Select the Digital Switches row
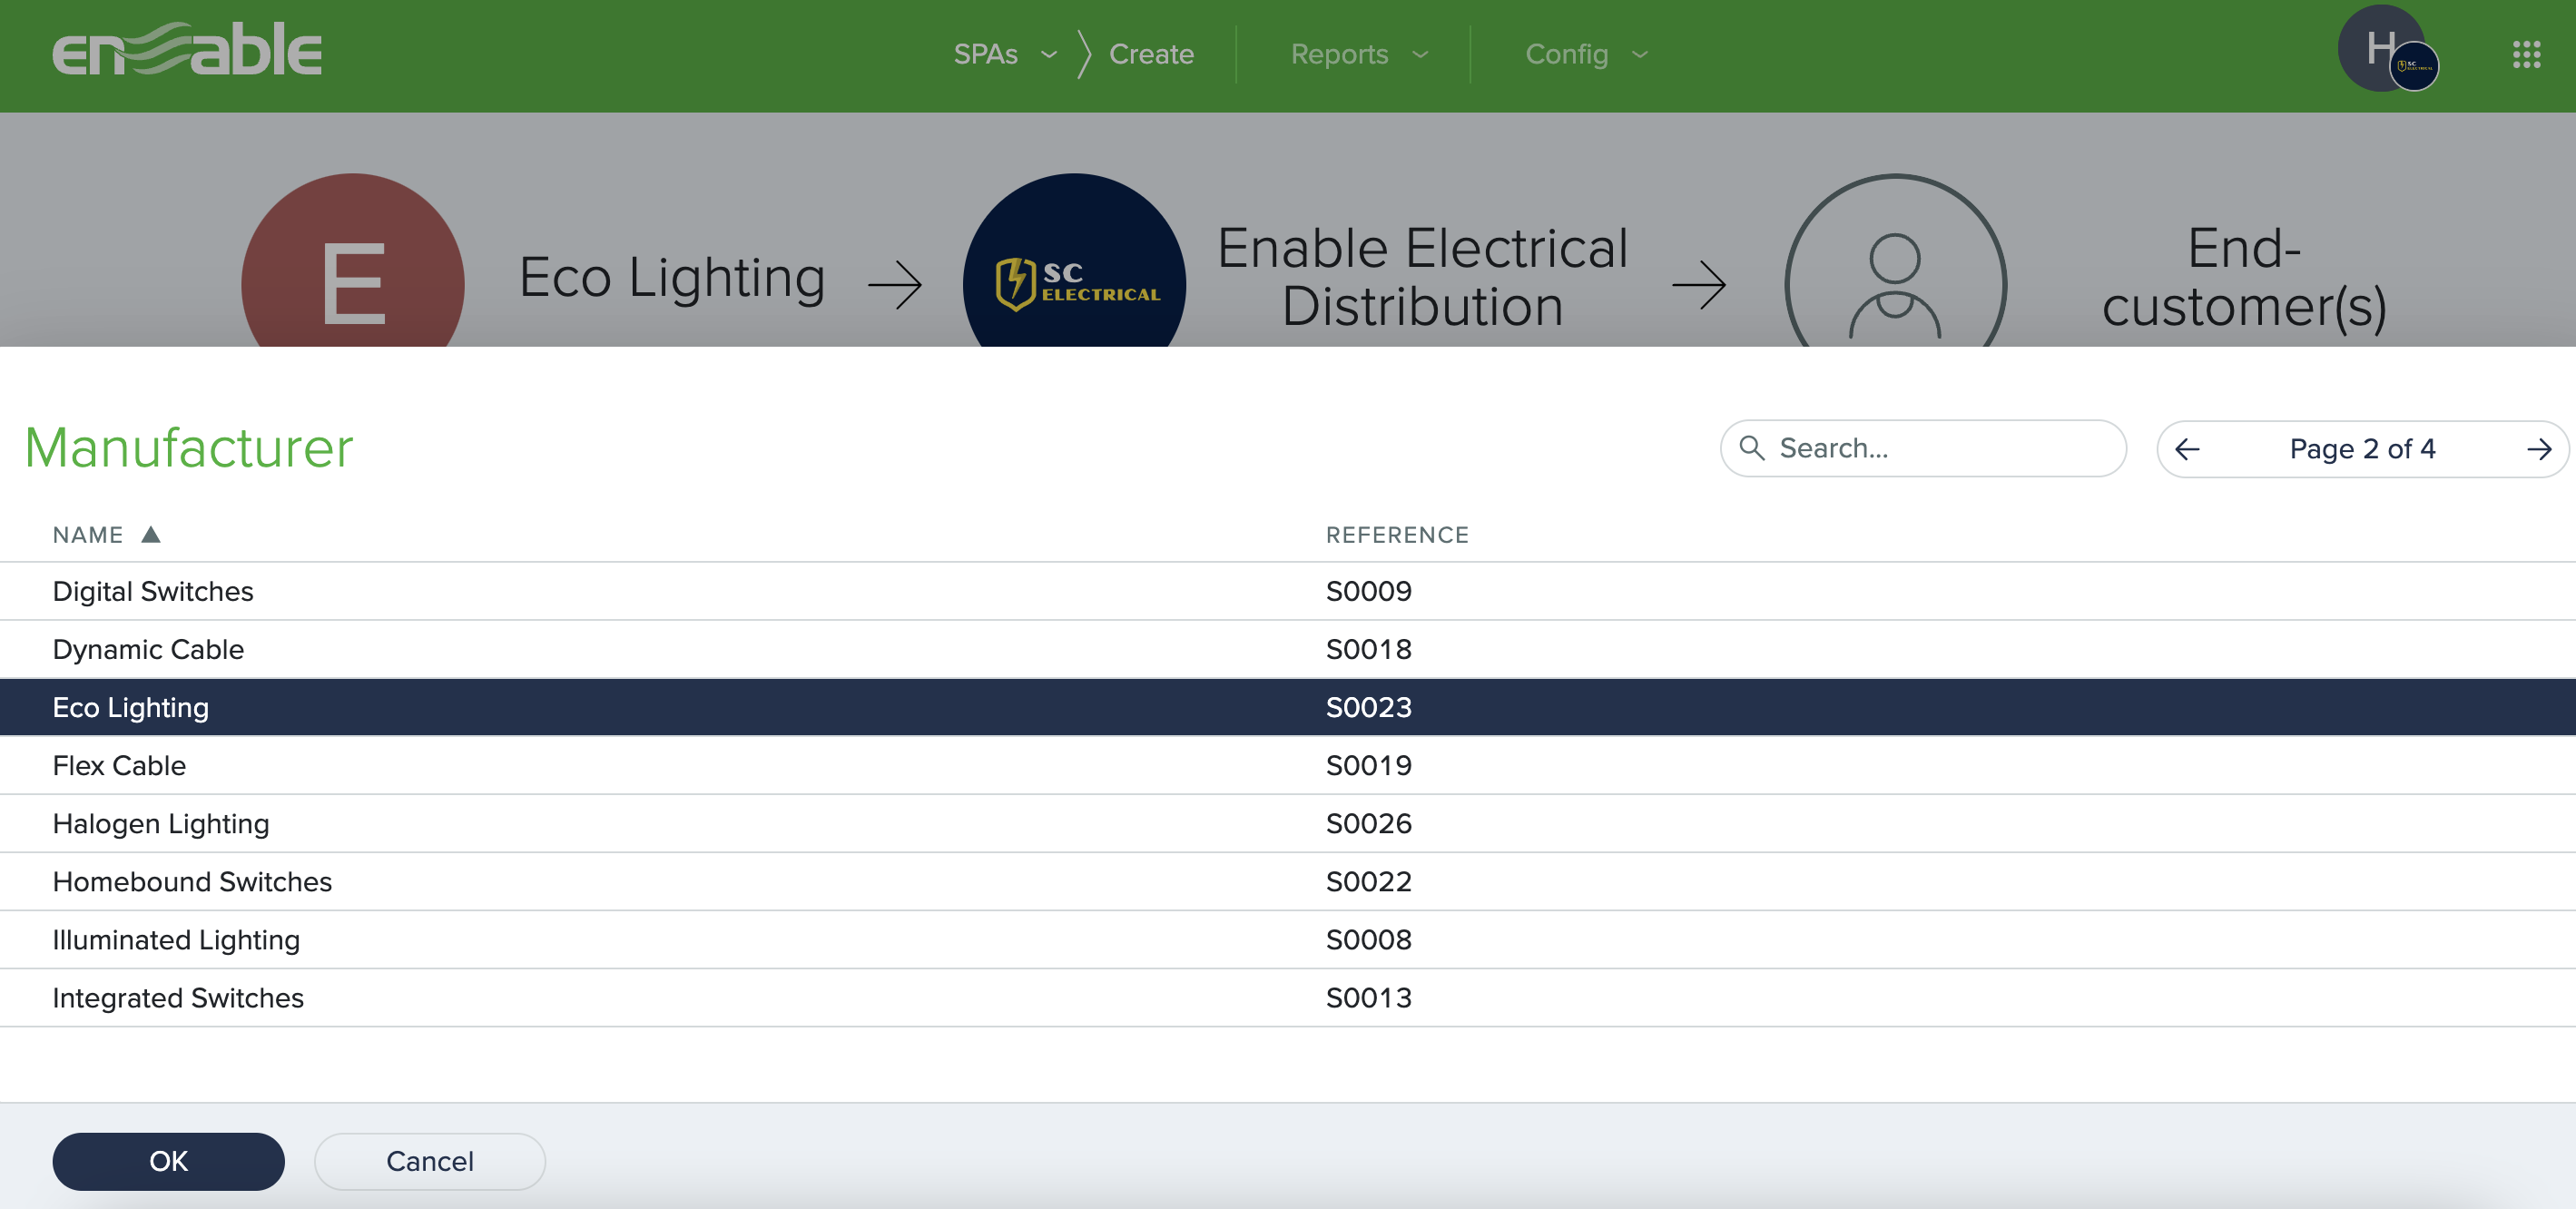The width and height of the screenshot is (2576, 1209). pyautogui.click(x=153, y=591)
